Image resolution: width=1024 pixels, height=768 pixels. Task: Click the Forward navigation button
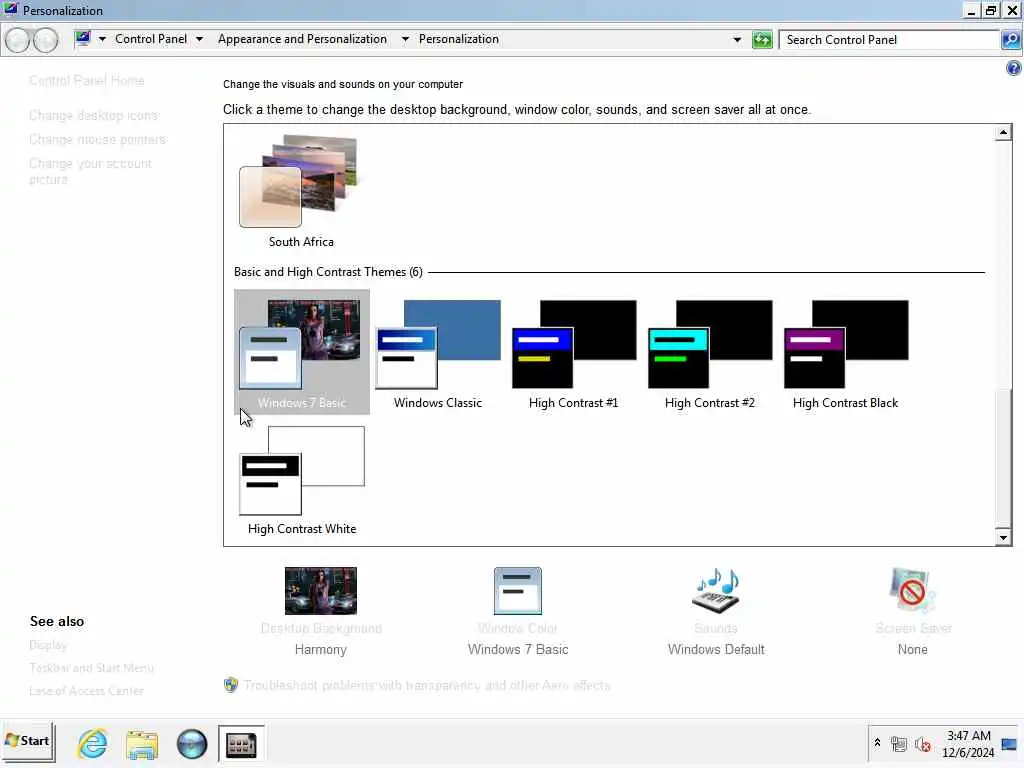click(x=46, y=40)
